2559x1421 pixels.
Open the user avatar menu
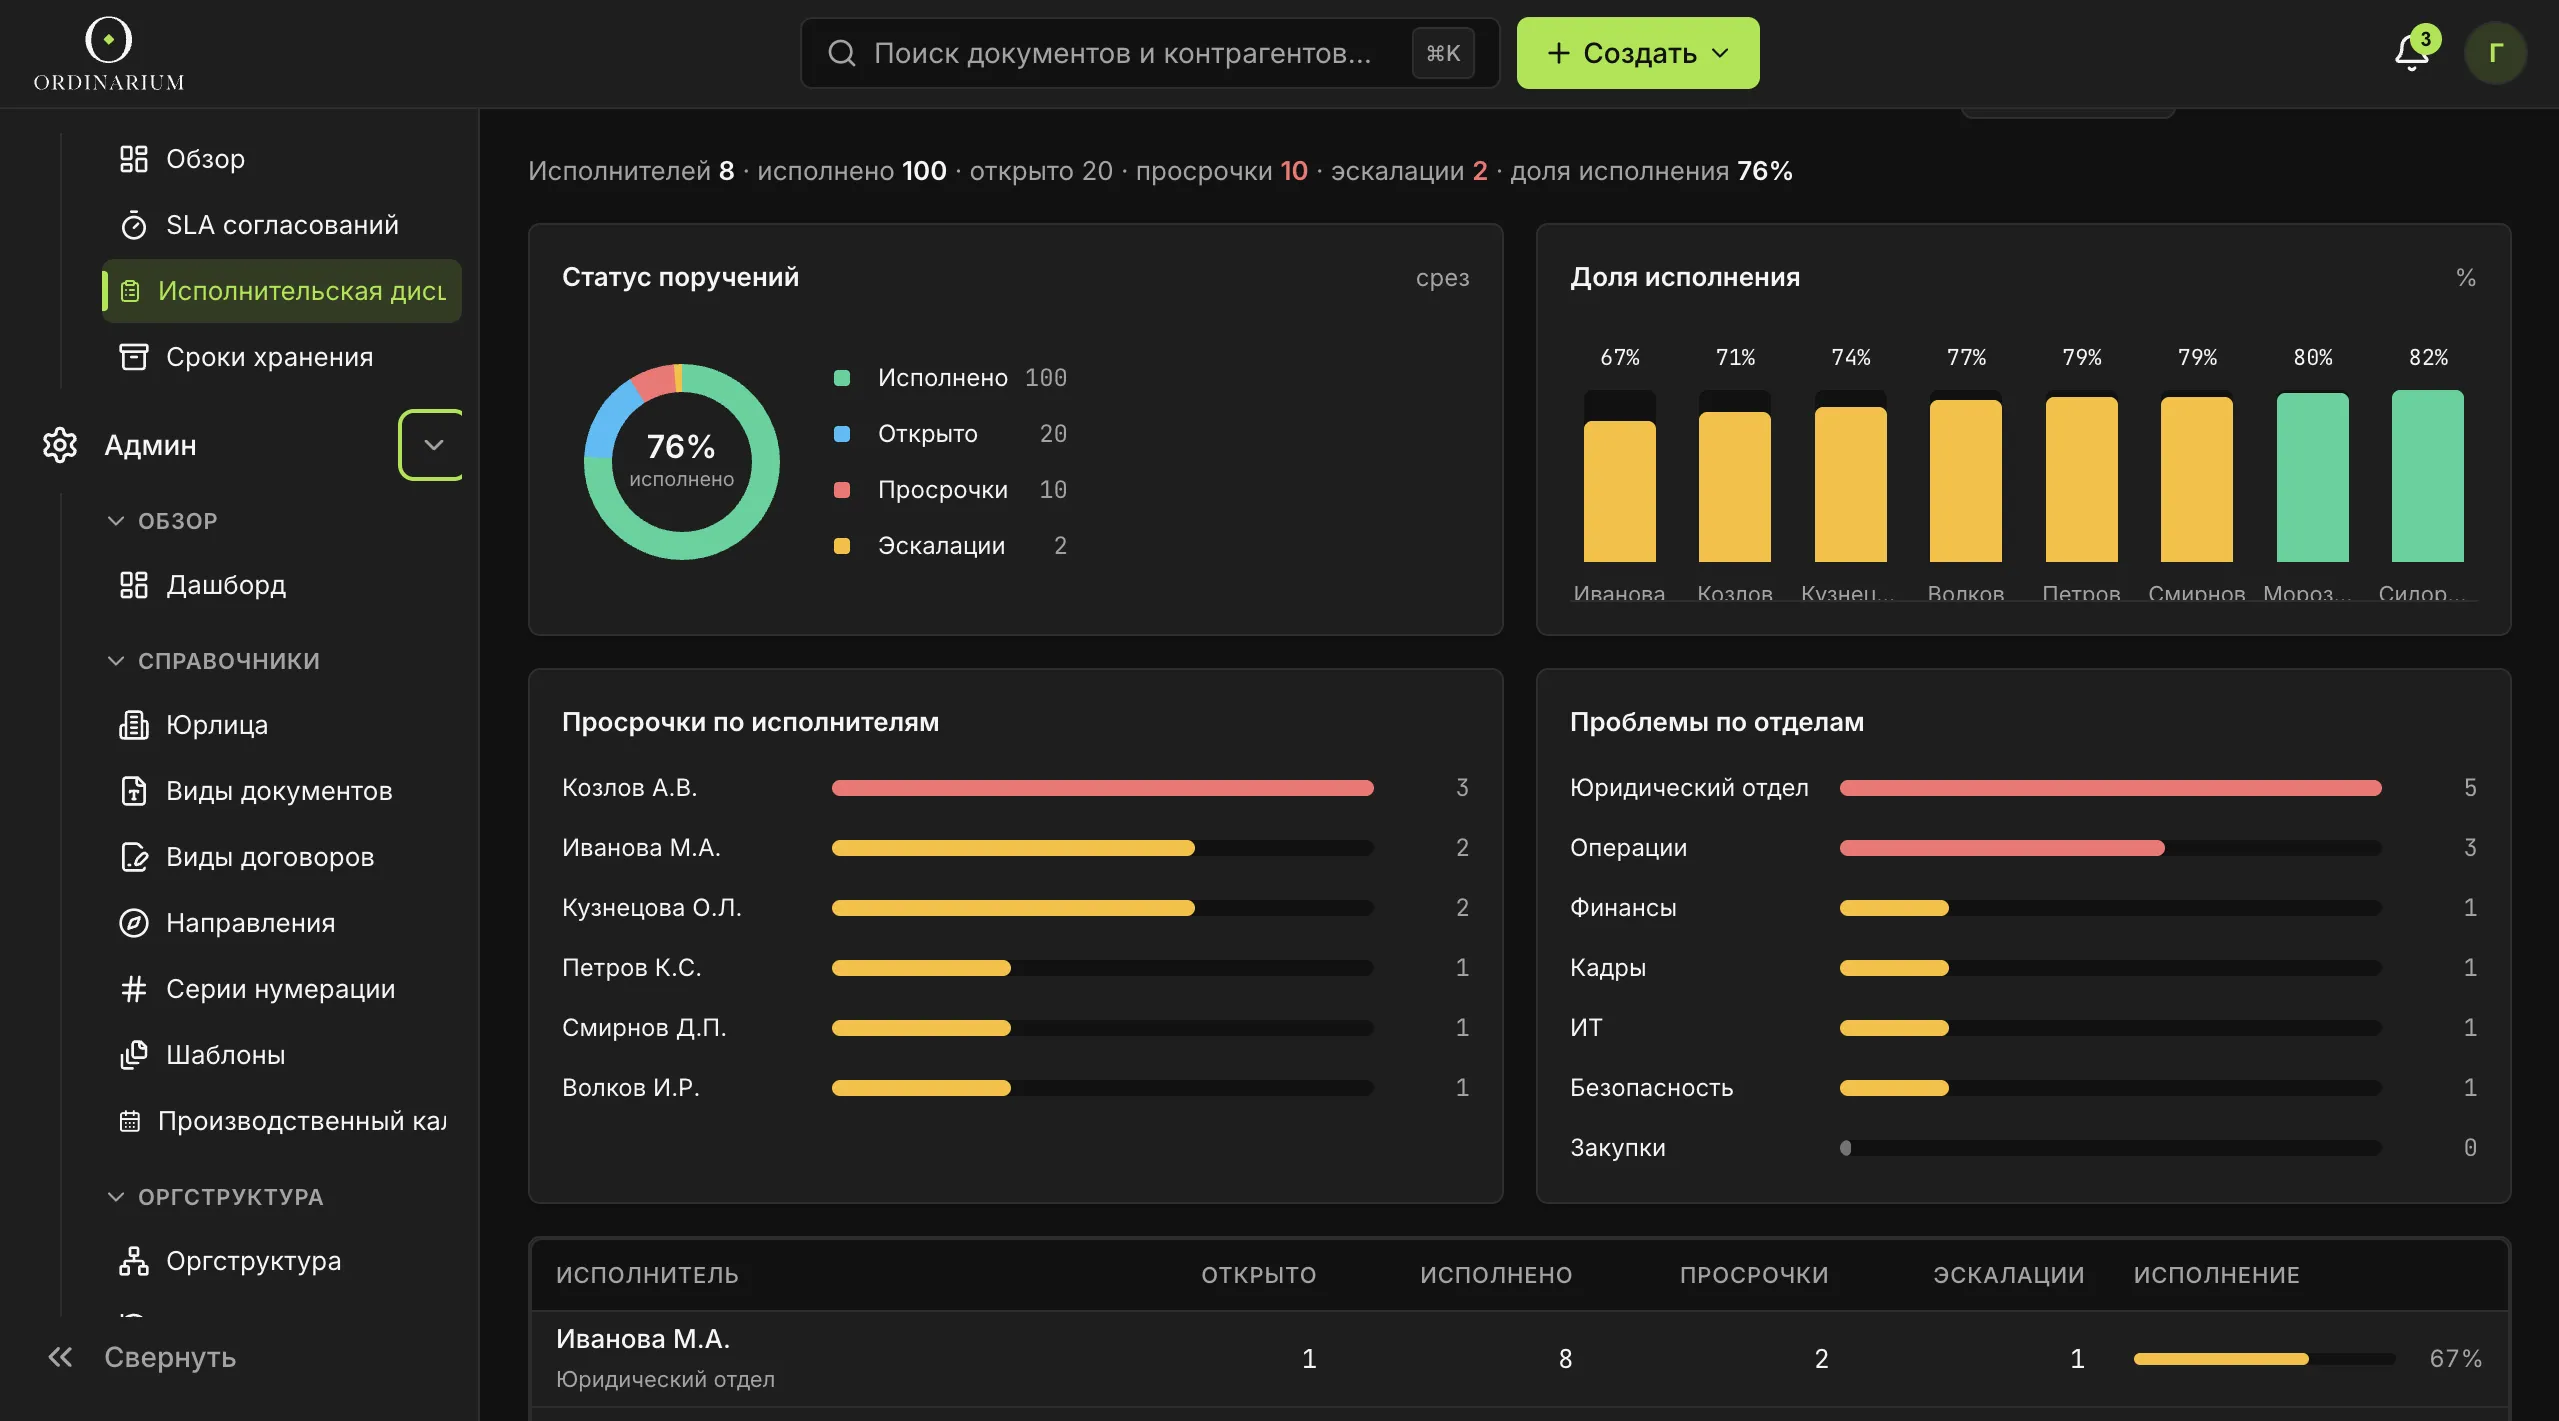pos(2496,53)
